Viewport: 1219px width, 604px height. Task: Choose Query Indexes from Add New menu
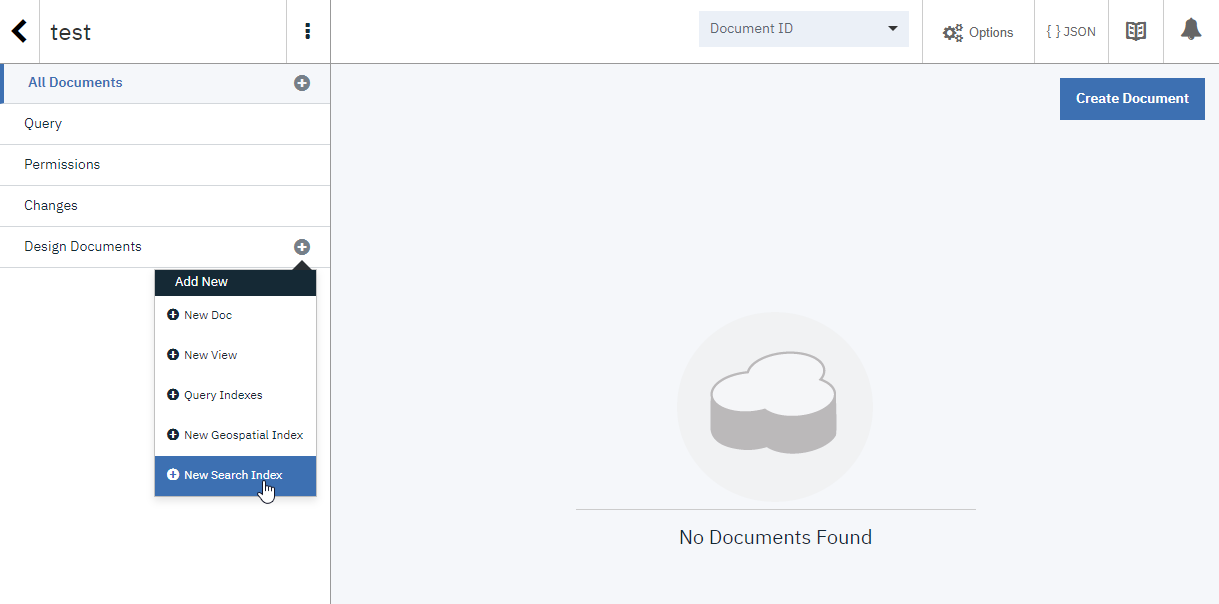(235, 396)
